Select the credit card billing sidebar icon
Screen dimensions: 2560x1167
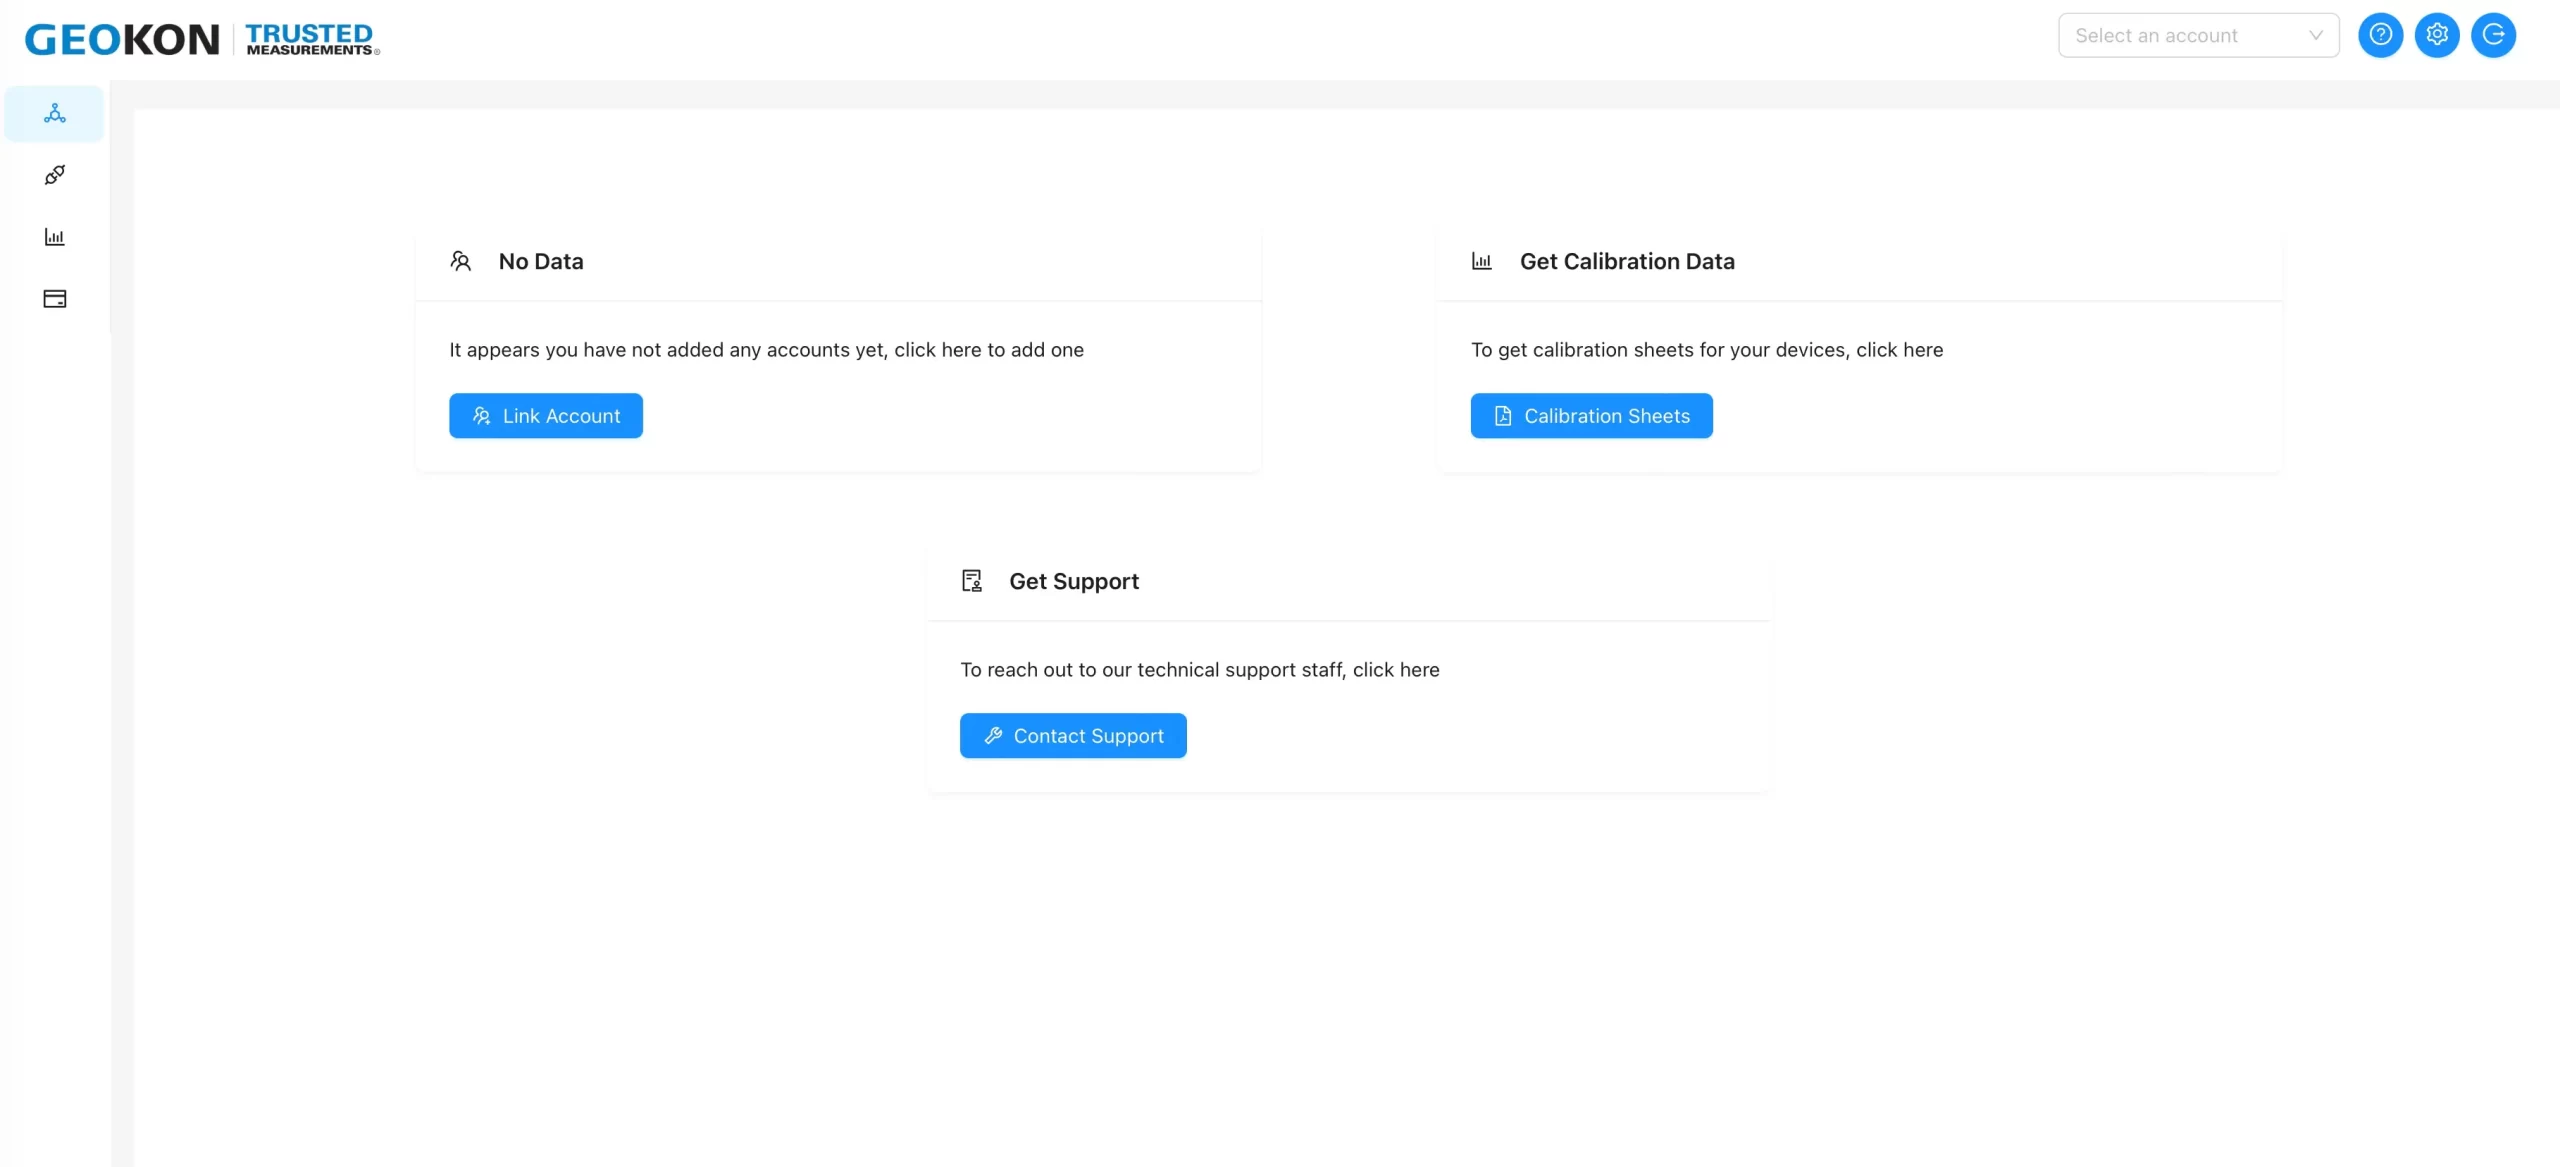55,299
